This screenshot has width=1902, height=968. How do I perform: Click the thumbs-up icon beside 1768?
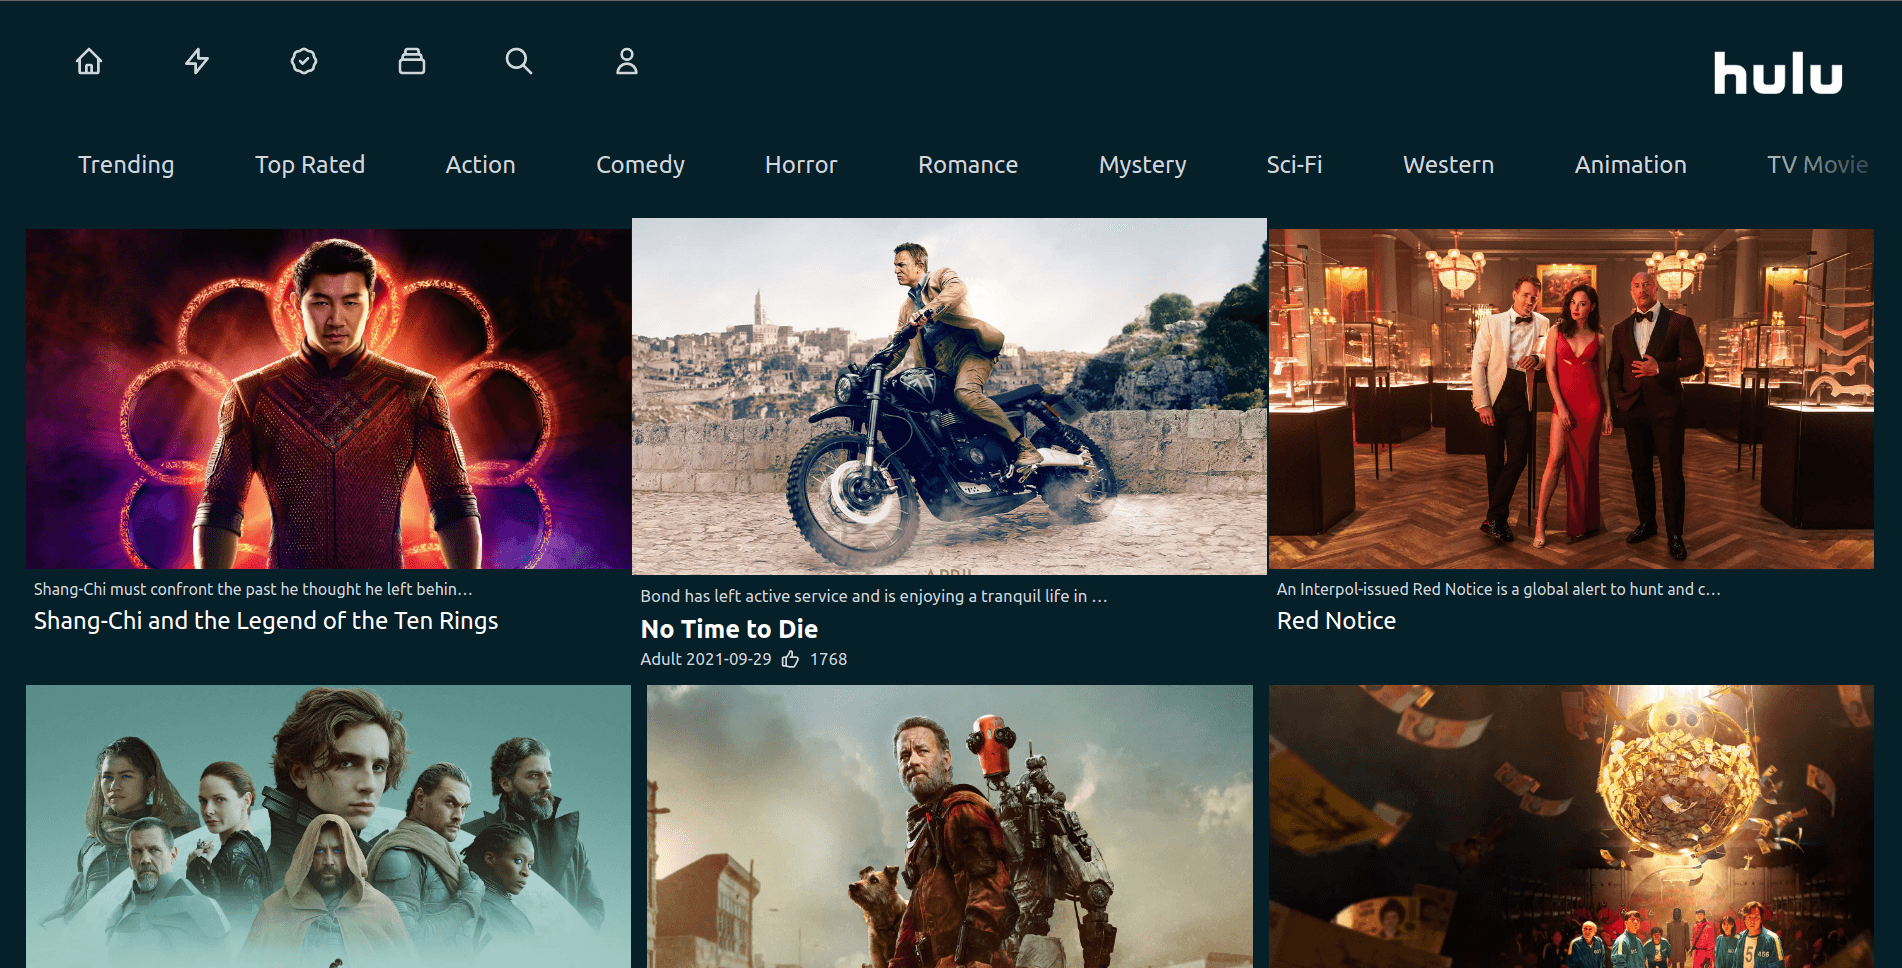click(790, 659)
